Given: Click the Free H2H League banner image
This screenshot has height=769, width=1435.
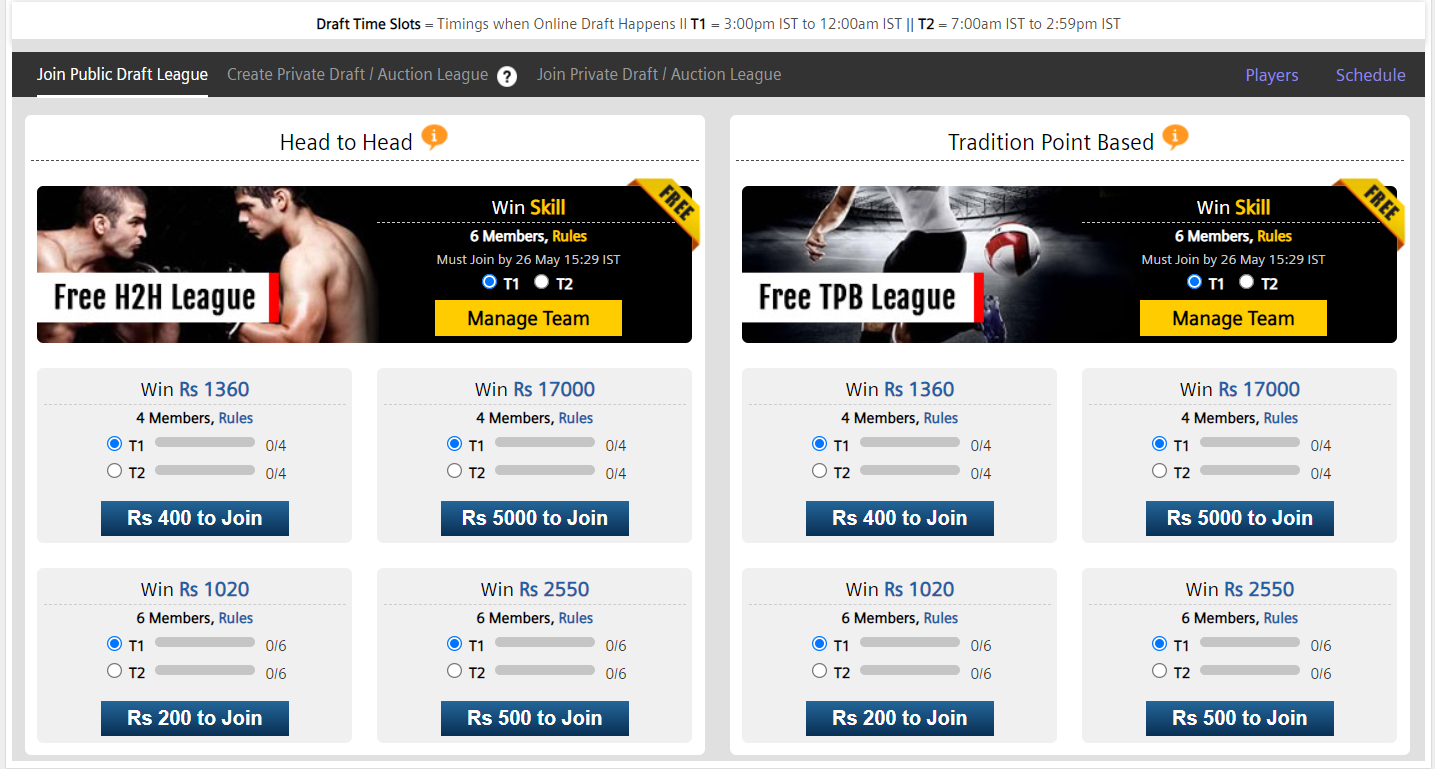Looking at the screenshot, I should pyautogui.click(x=206, y=264).
